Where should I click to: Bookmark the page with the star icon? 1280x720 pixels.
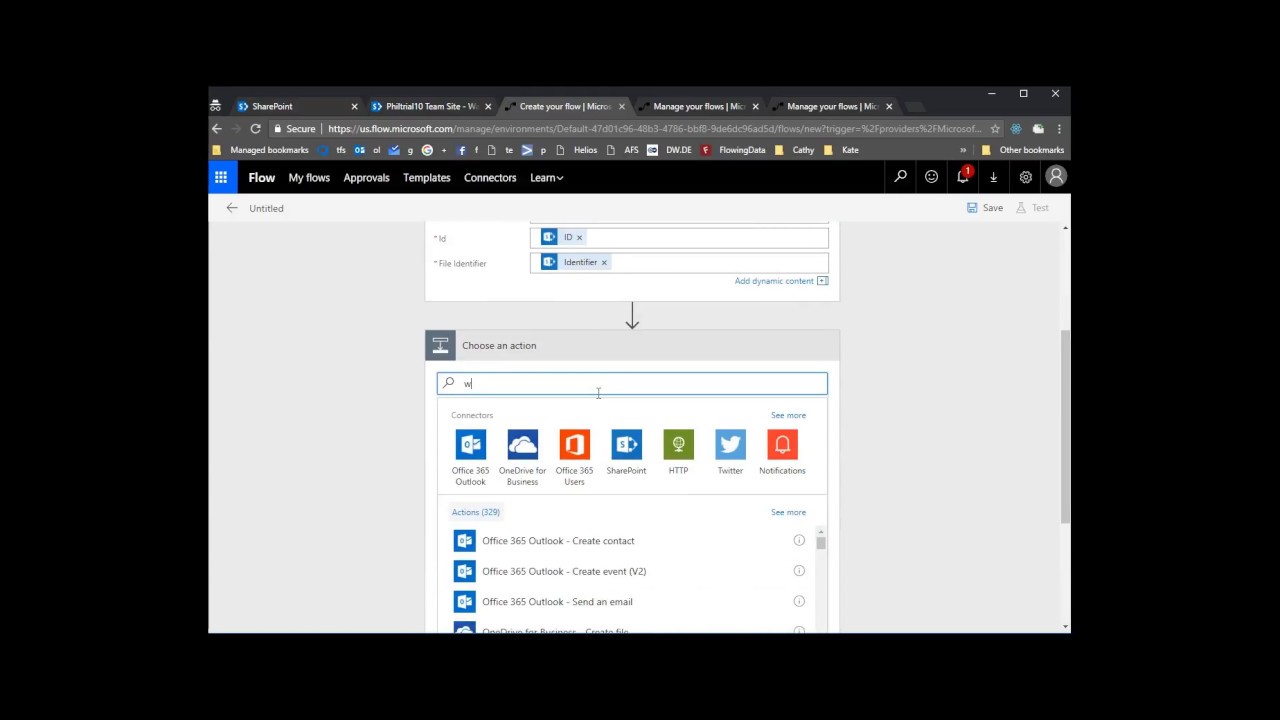coord(995,128)
